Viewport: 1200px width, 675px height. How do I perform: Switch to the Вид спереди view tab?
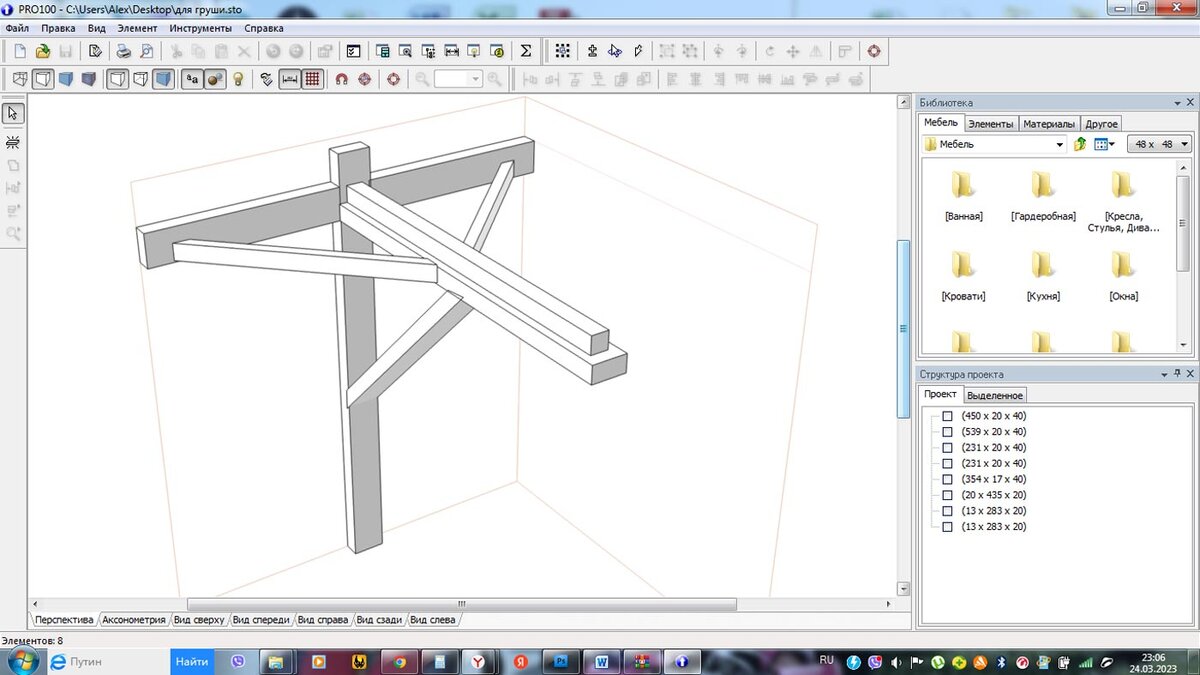(260, 620)
